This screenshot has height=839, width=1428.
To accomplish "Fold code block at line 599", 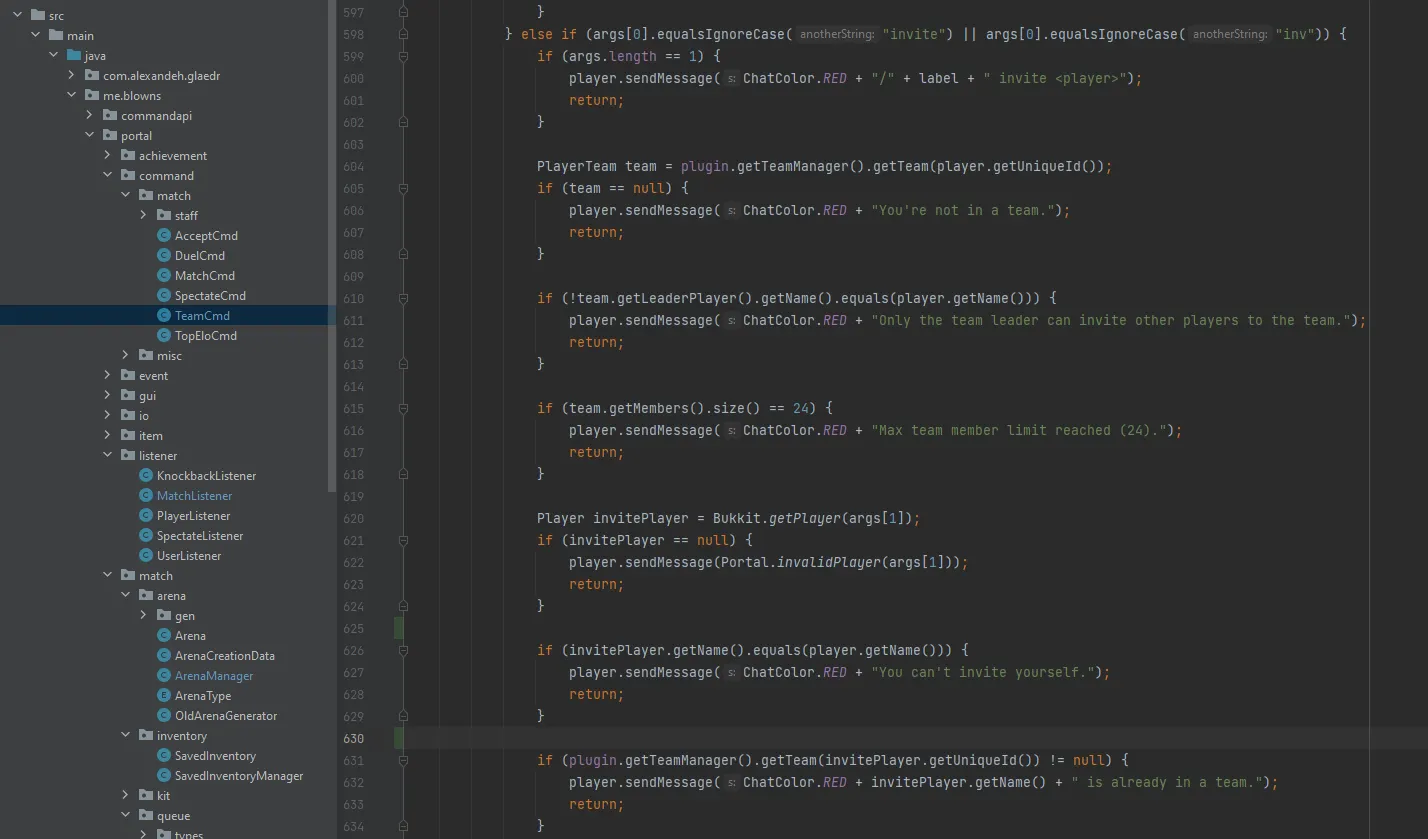I will tap(403, 57).
